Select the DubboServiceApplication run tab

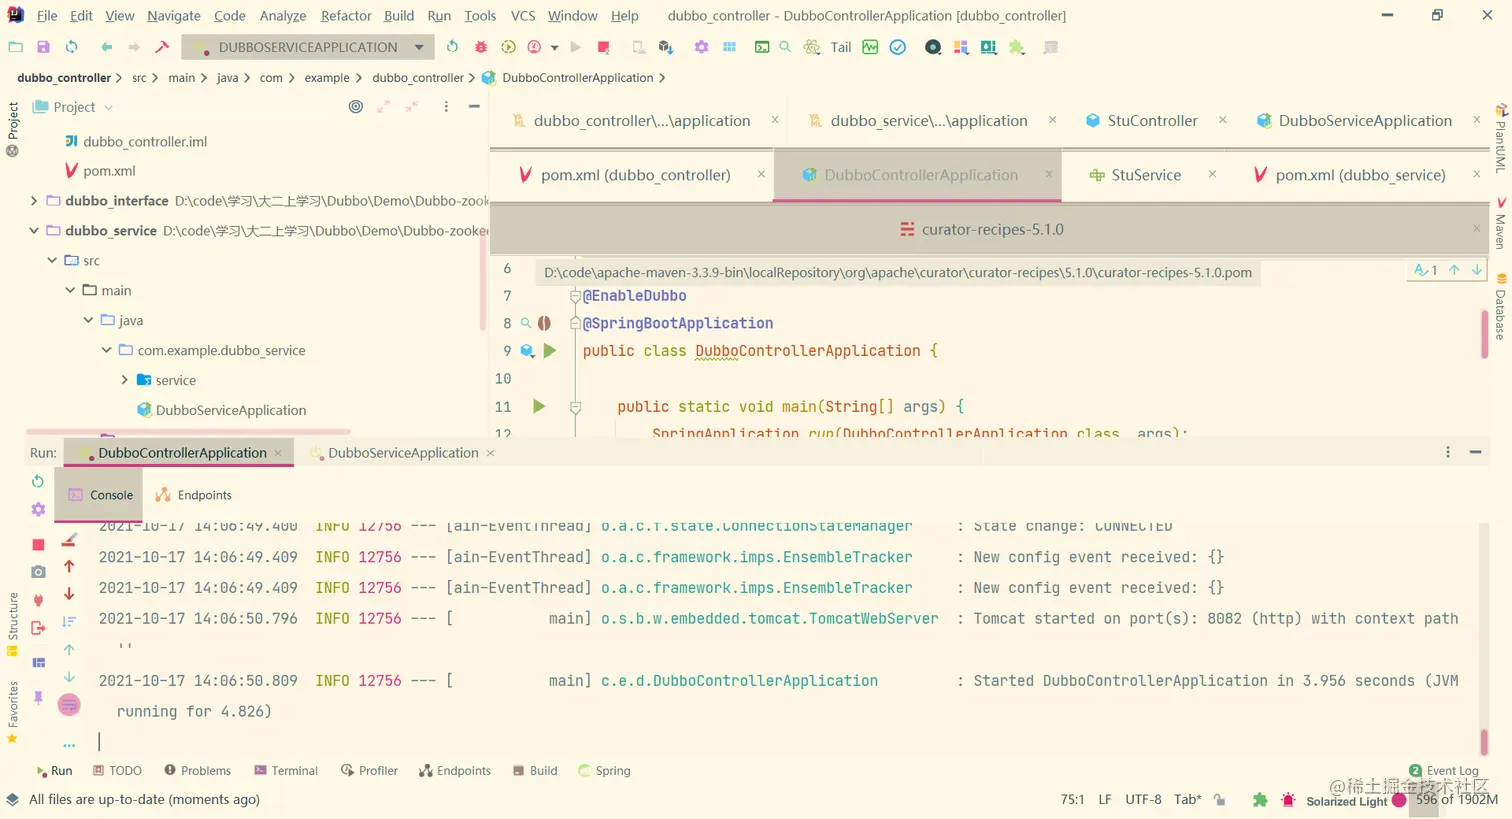[403, 453]
